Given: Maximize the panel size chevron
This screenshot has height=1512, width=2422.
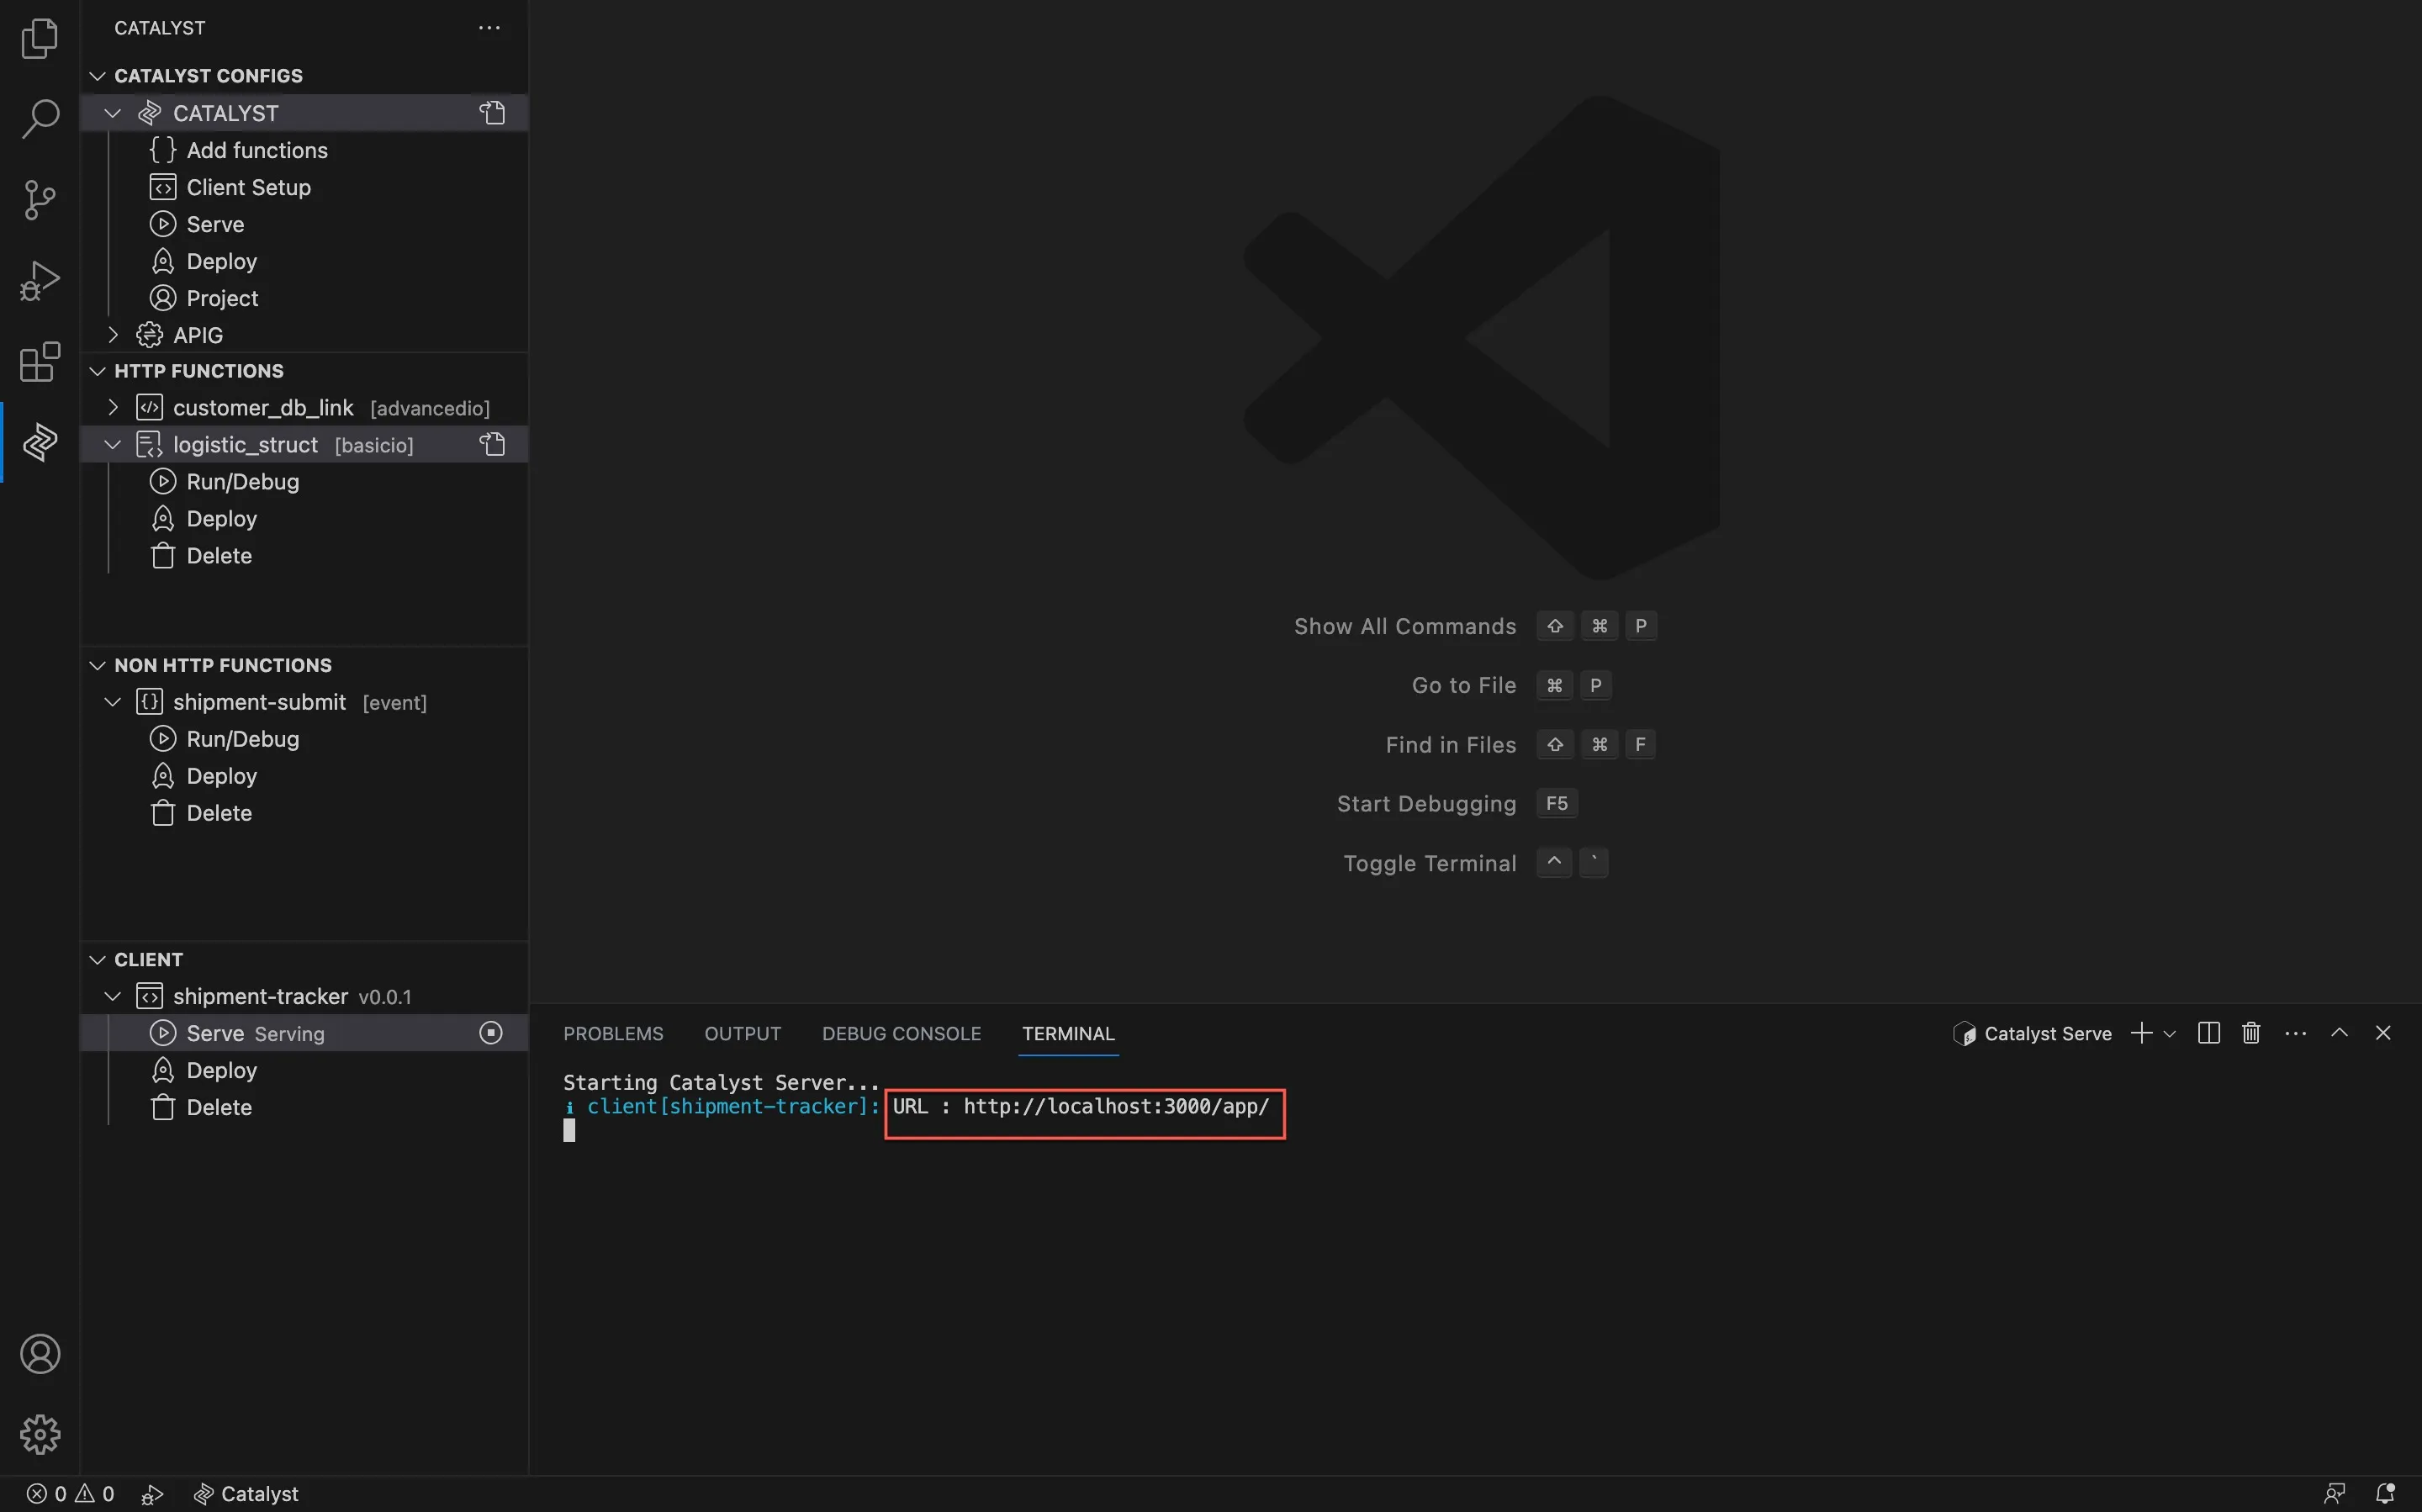Looking at the screenshot, I should click(x=2339, y=1033).
